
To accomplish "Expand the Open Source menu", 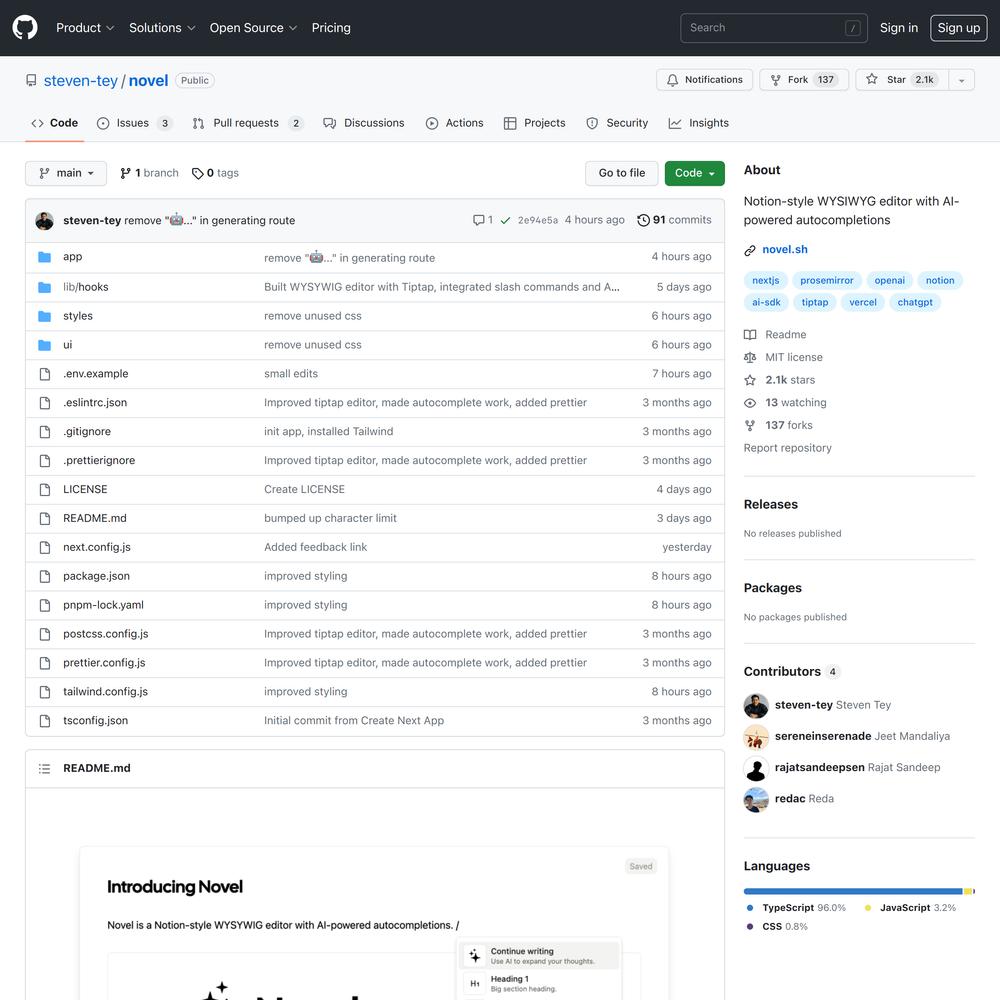I will tap(253, 27).
